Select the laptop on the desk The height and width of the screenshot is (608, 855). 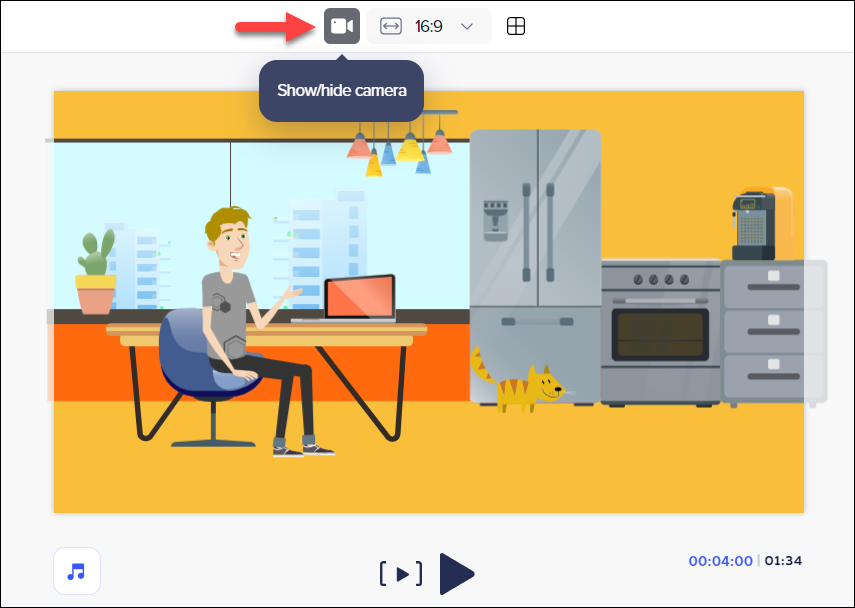pos(355,298)
